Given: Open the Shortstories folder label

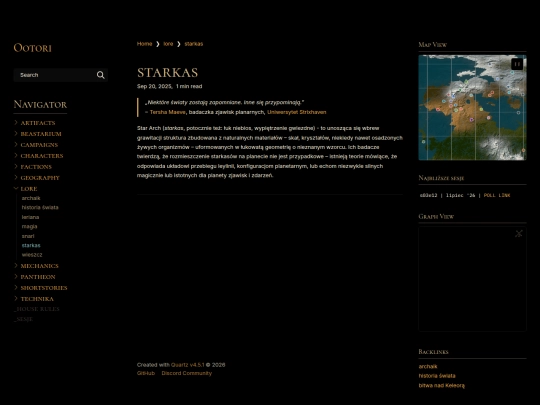Looking at the screenshot, I should [44, 288].
